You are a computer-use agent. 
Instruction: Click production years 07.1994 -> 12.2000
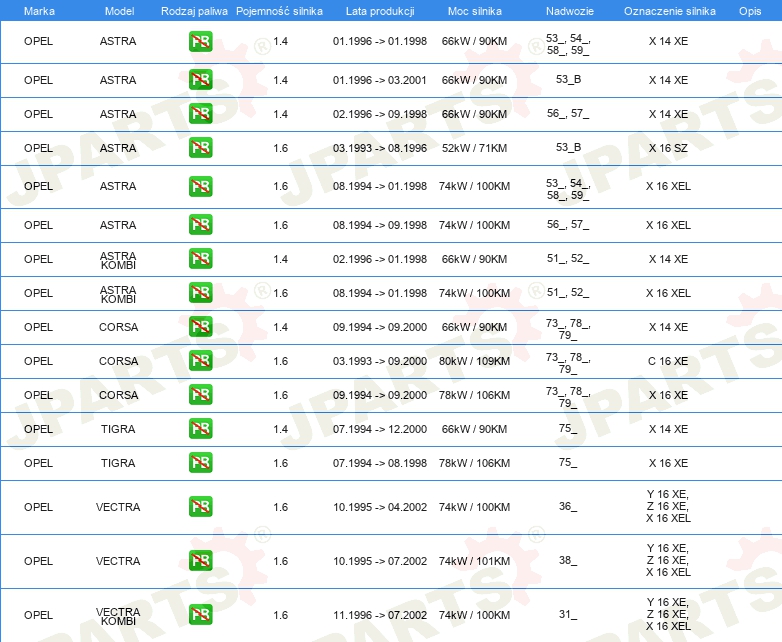pyautogui.click(x=380, y=429)
